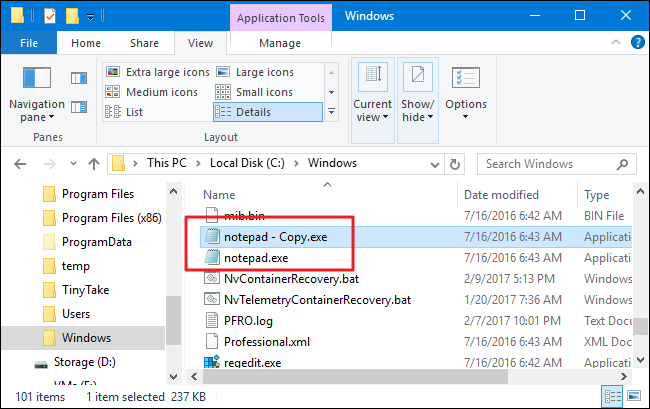The height and width of the screenshot is (409, 650).
Task: Open the Current view dropdown
Action: point(373,100)
